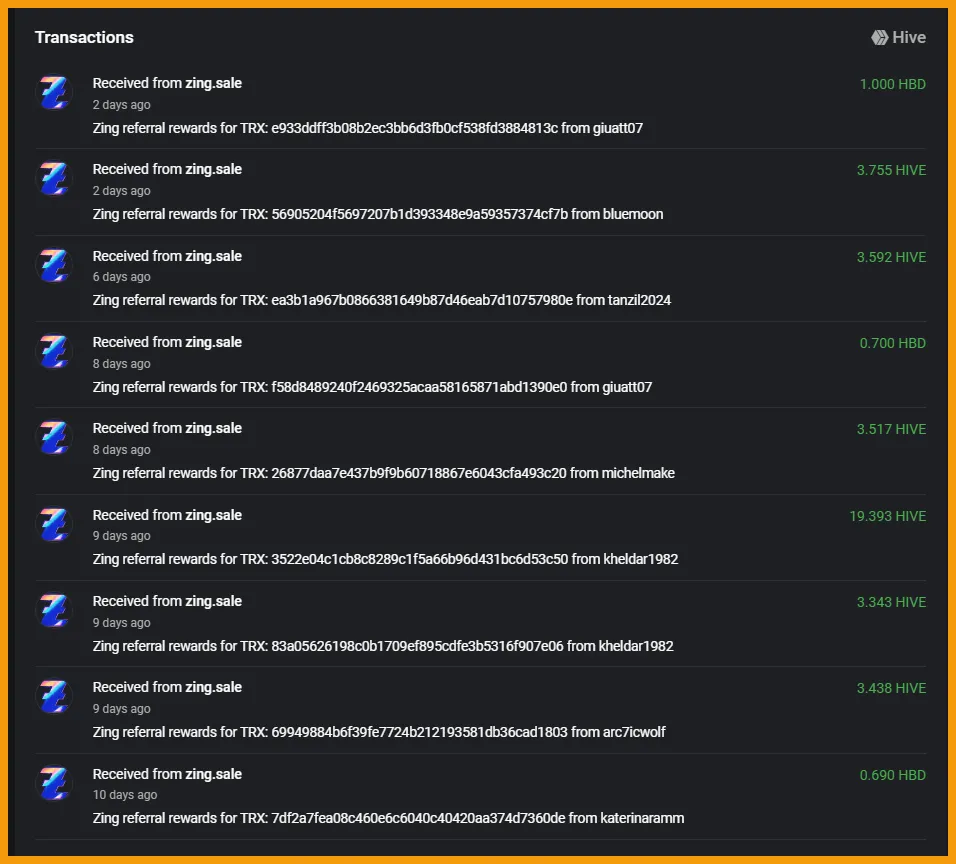Click the 3.343 HIVE amount
This screenshot has height=864, width=956.
point(891,602)
